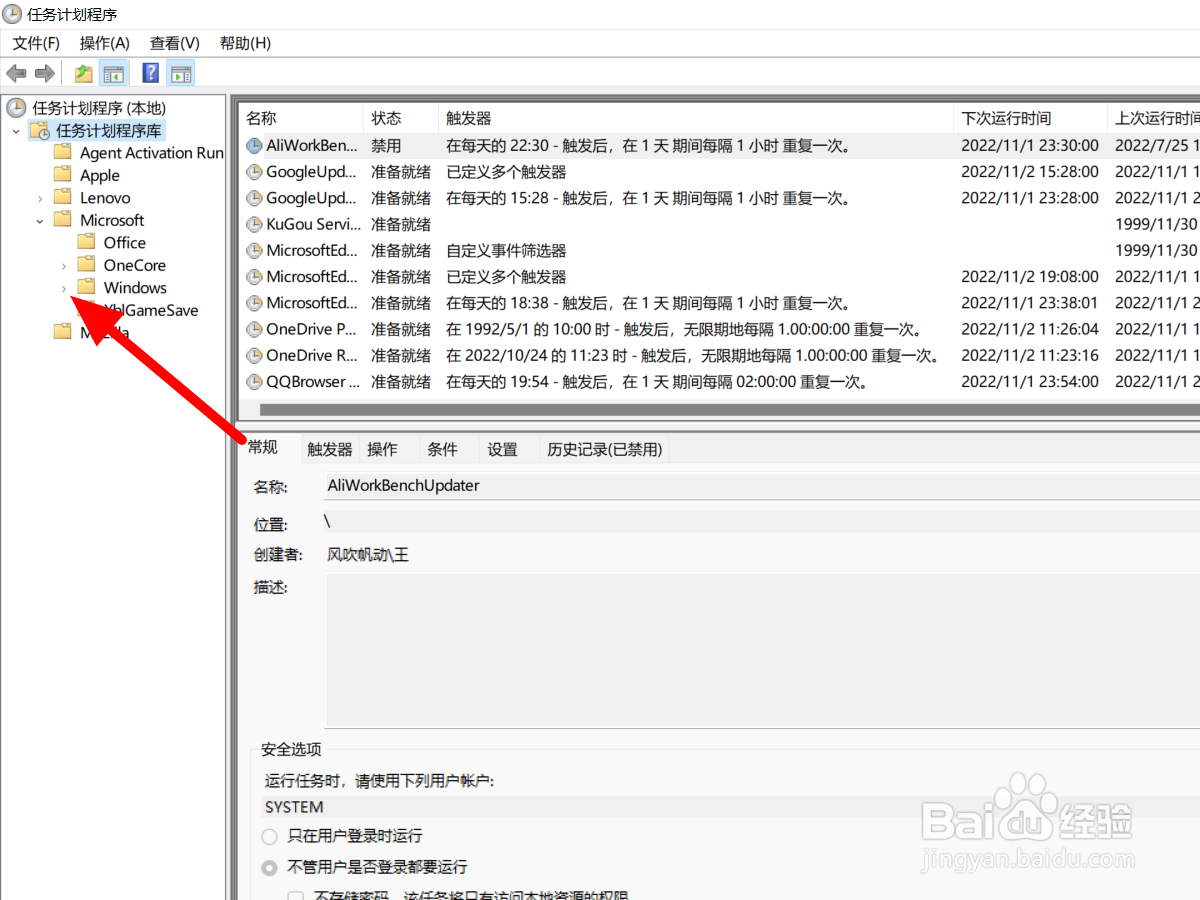Click the clock icon of QQBrowser task
The width and height of the screenshot is (1200, 900).
pyautogui.click(x=255, y=382)
